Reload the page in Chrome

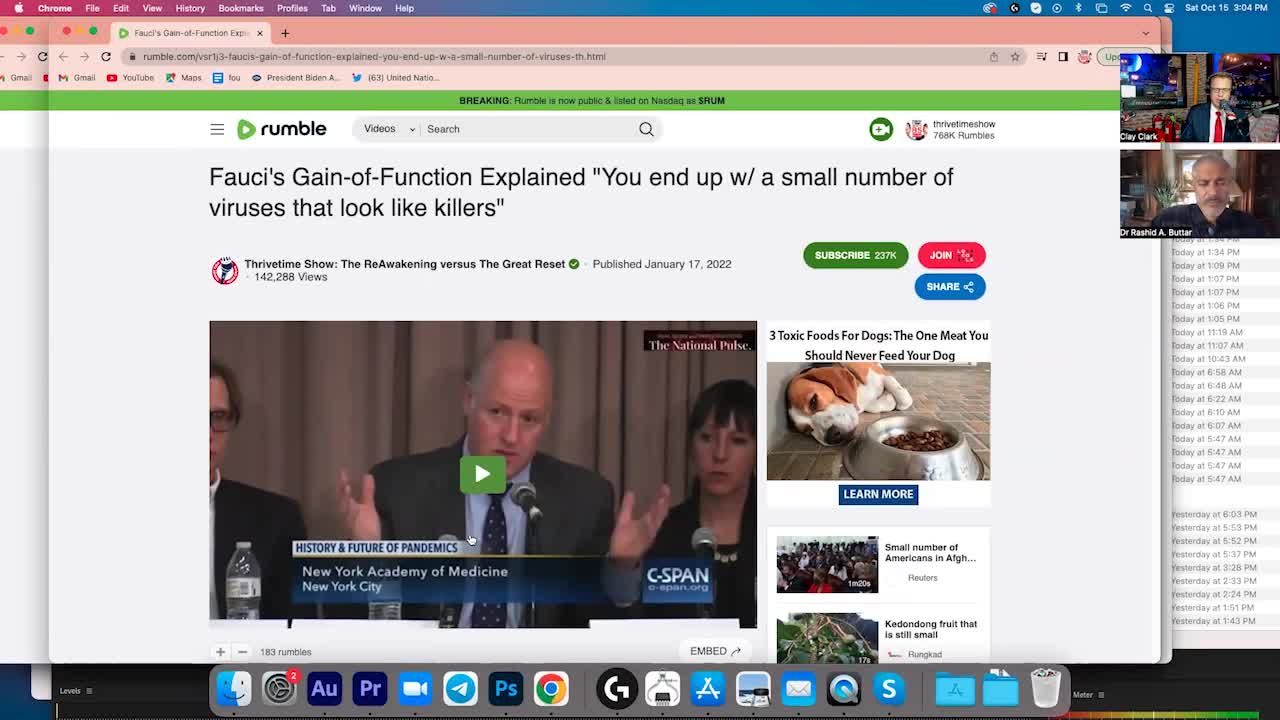(x=106, y=57)
